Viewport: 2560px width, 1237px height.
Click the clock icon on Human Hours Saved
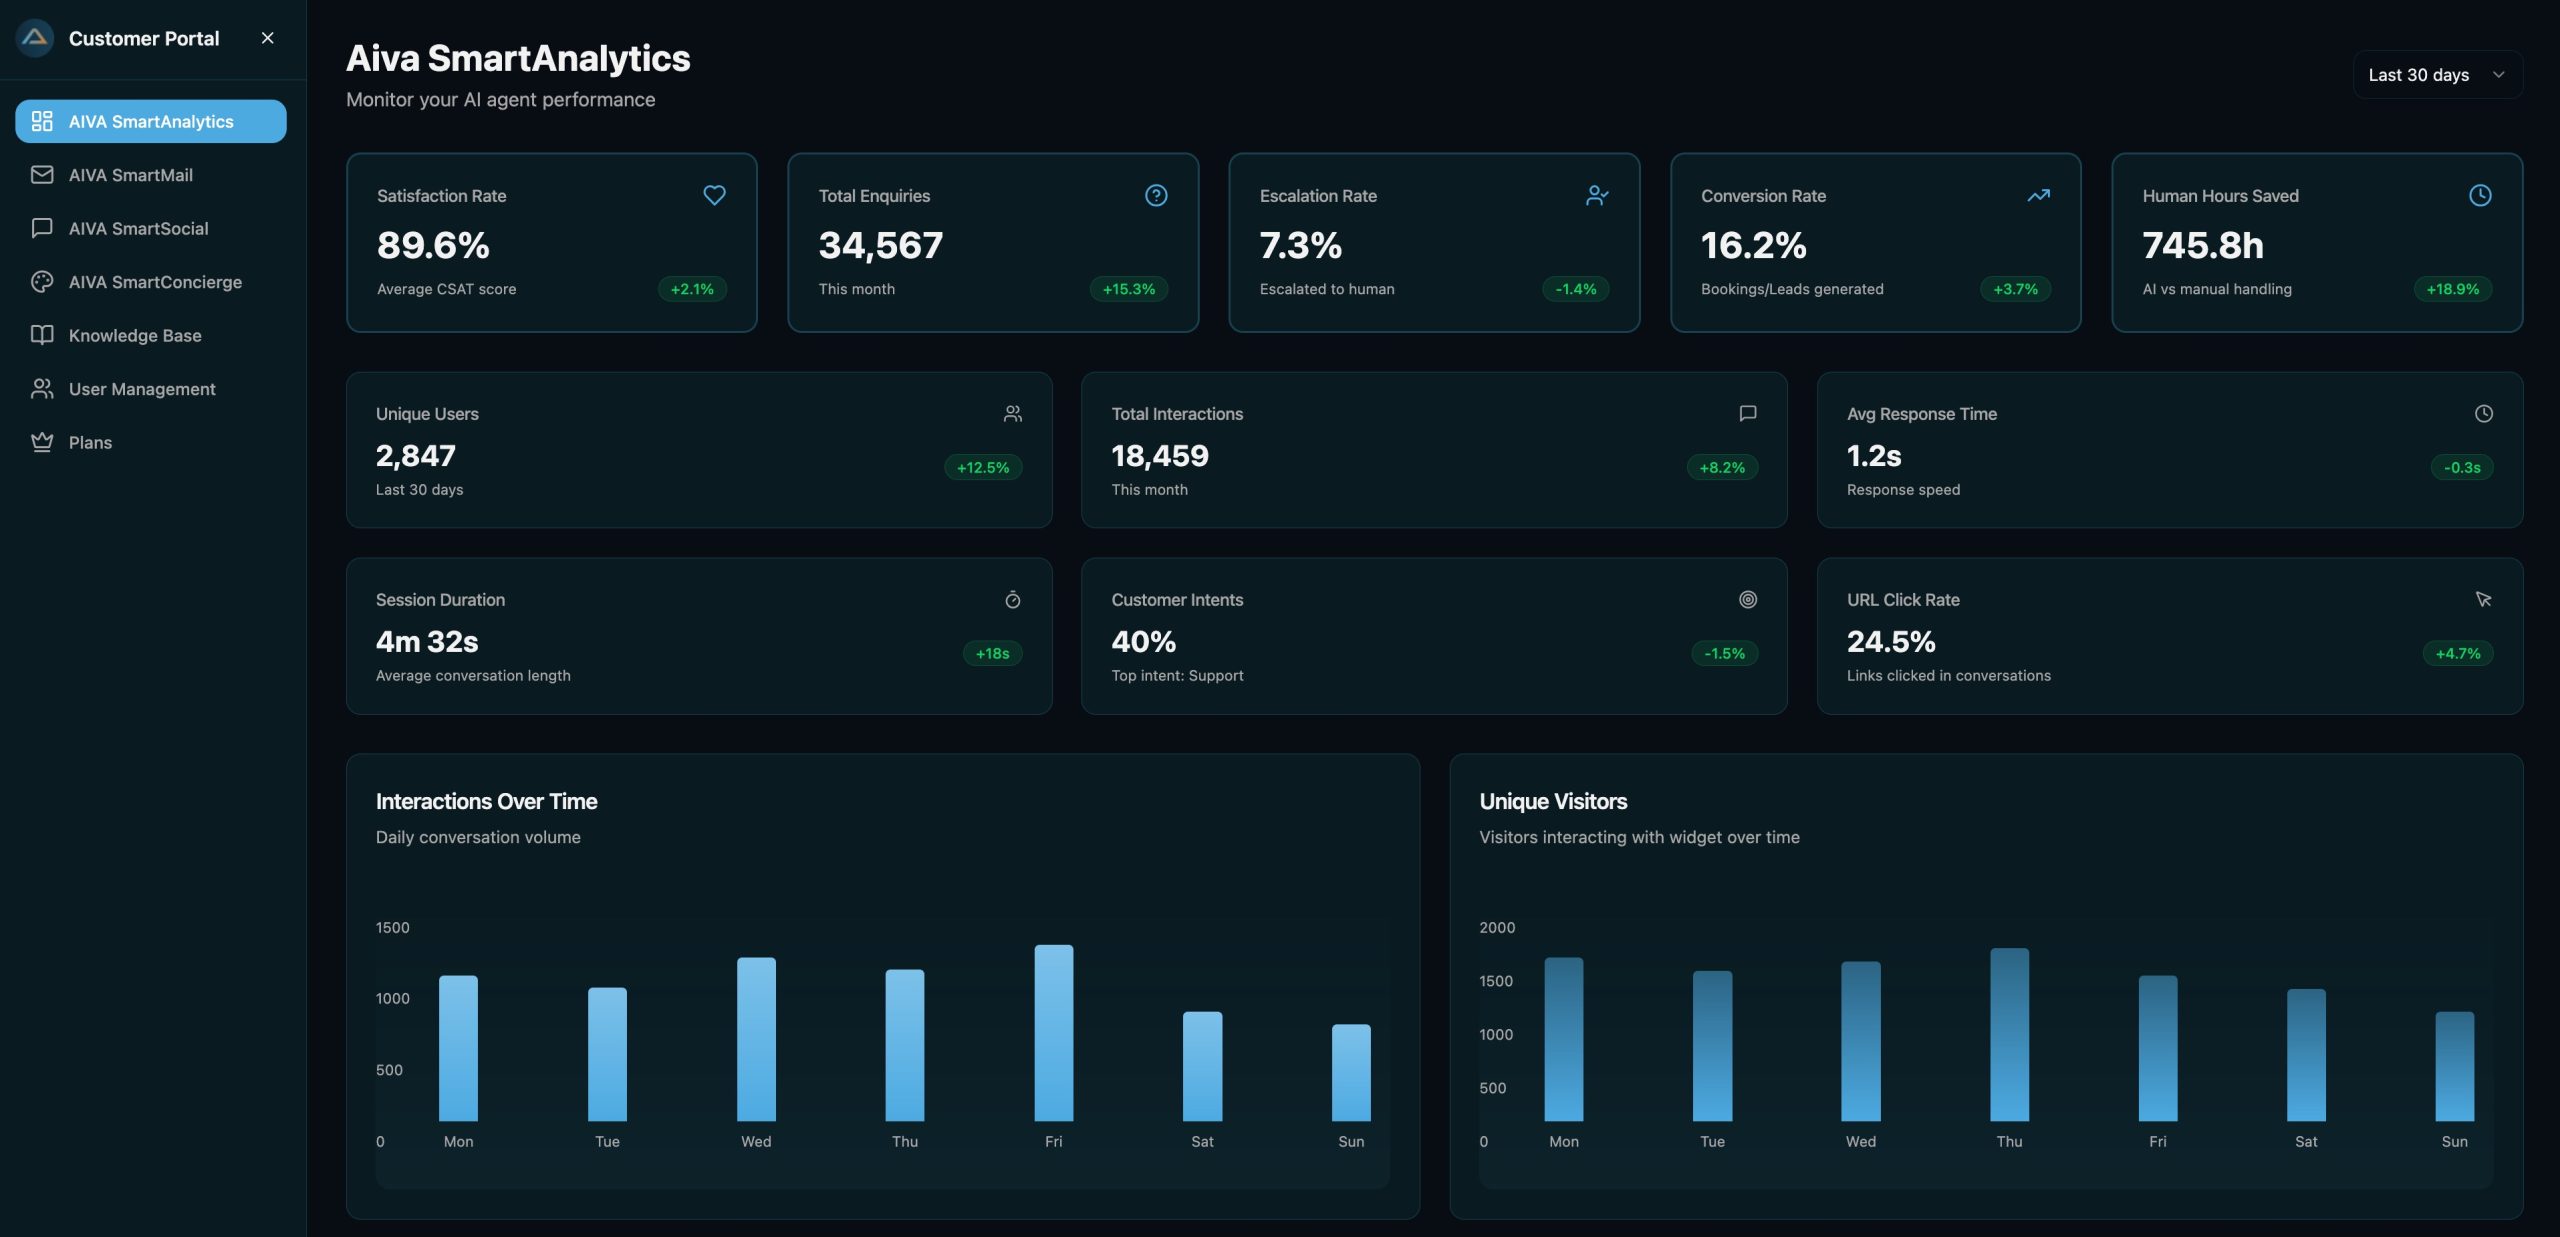pos(2480,195)
